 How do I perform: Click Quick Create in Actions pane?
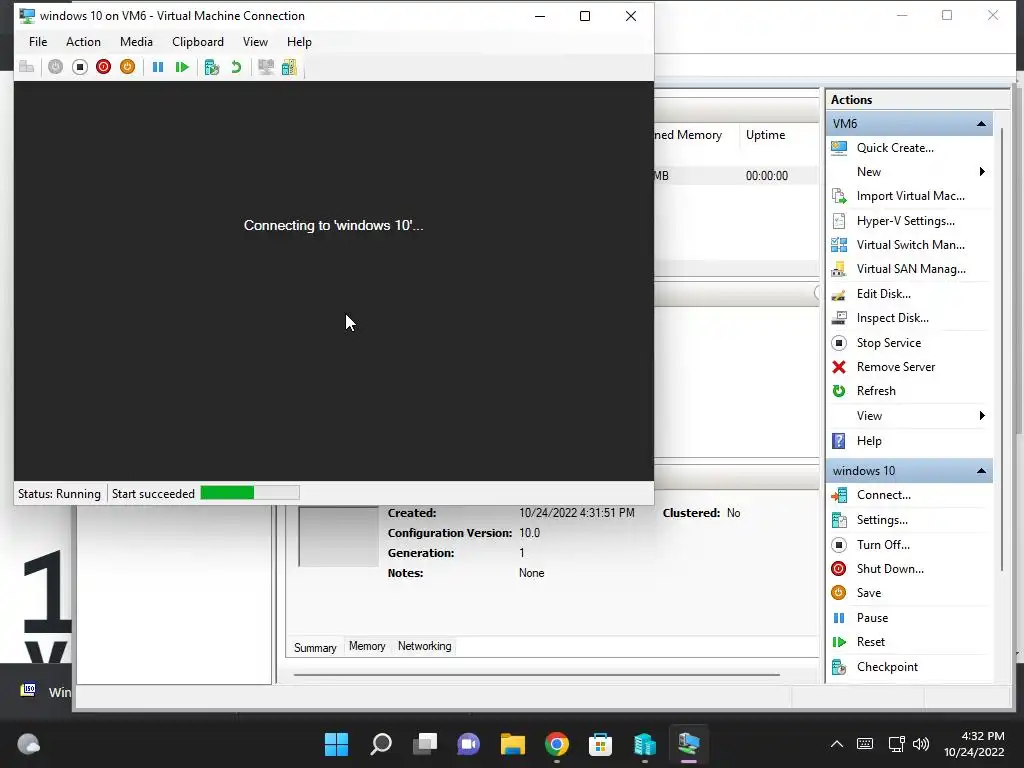(895, 148)
